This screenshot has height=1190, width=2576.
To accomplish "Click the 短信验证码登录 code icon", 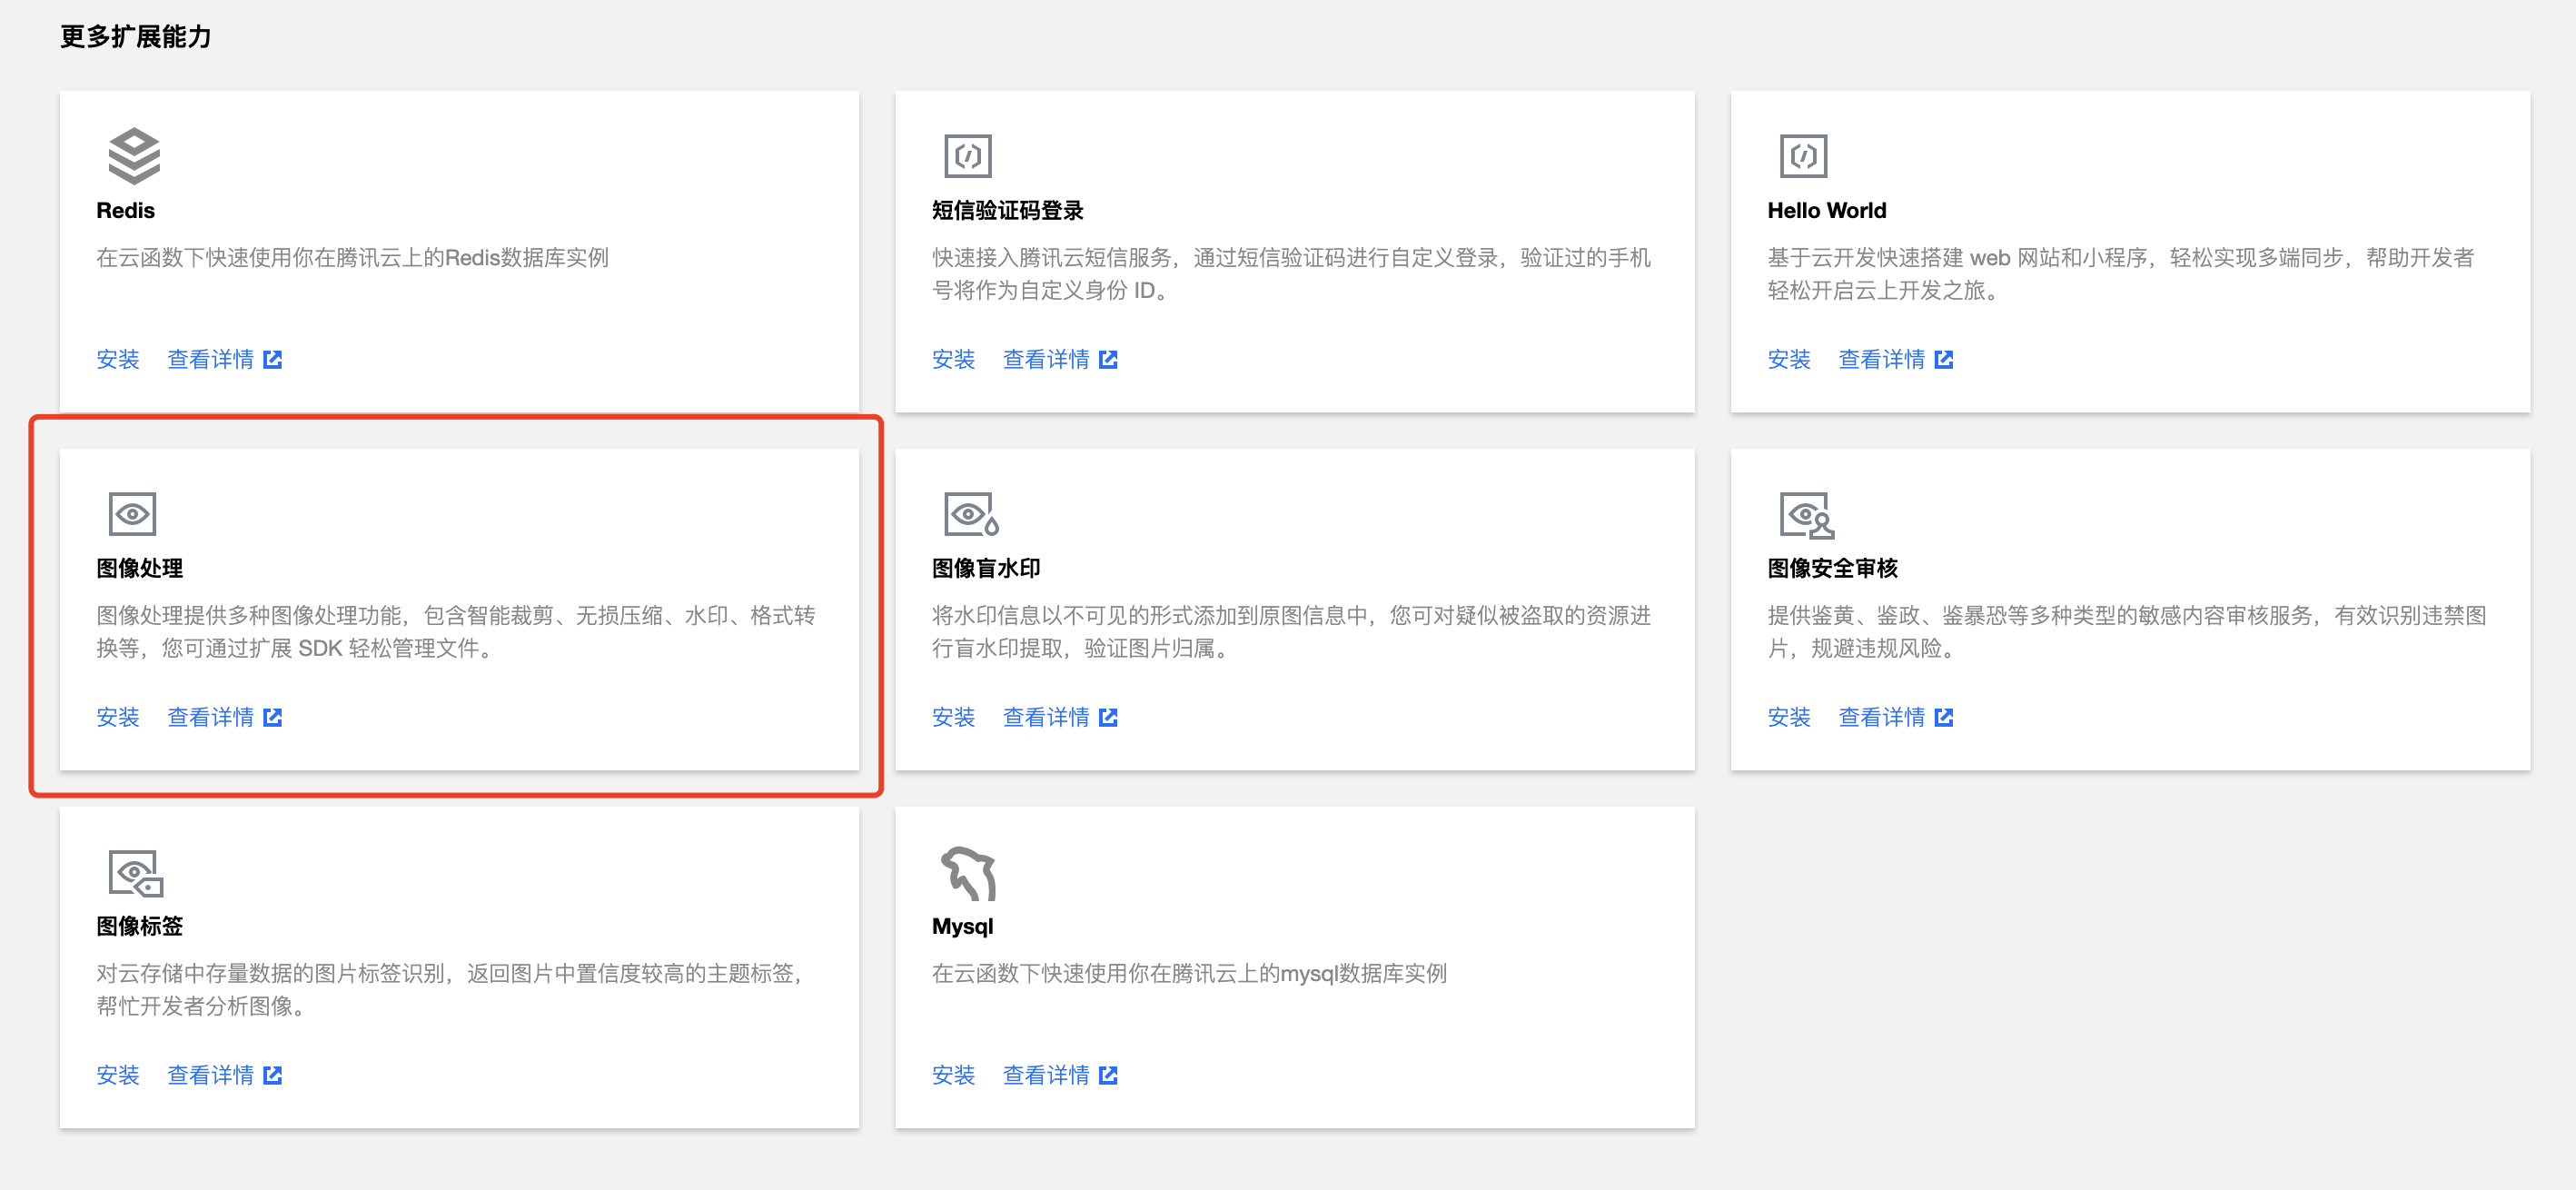I will (967, 156).
